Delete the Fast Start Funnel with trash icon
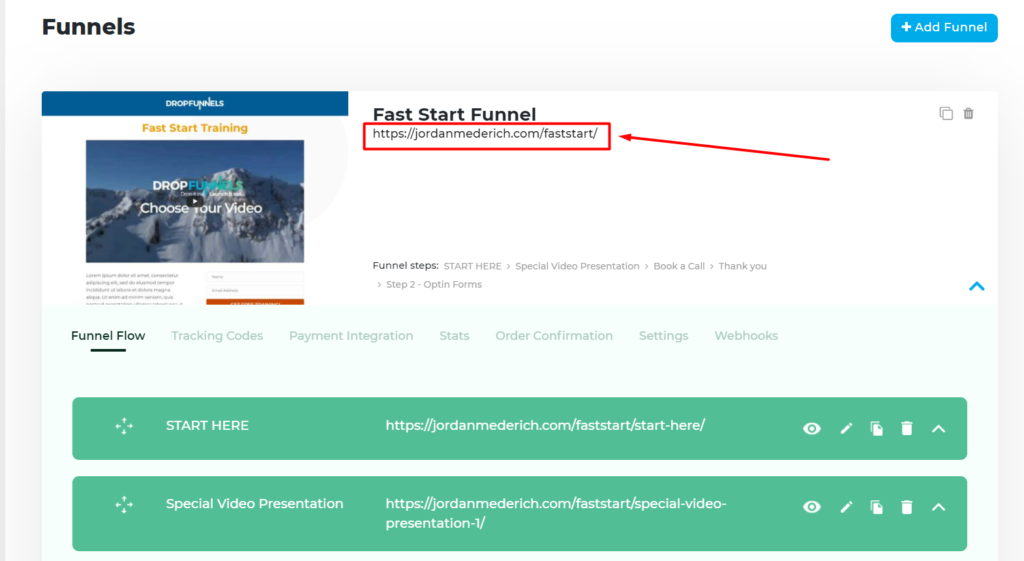Viewport: 1024px width, 561px height. click(968, 114)
